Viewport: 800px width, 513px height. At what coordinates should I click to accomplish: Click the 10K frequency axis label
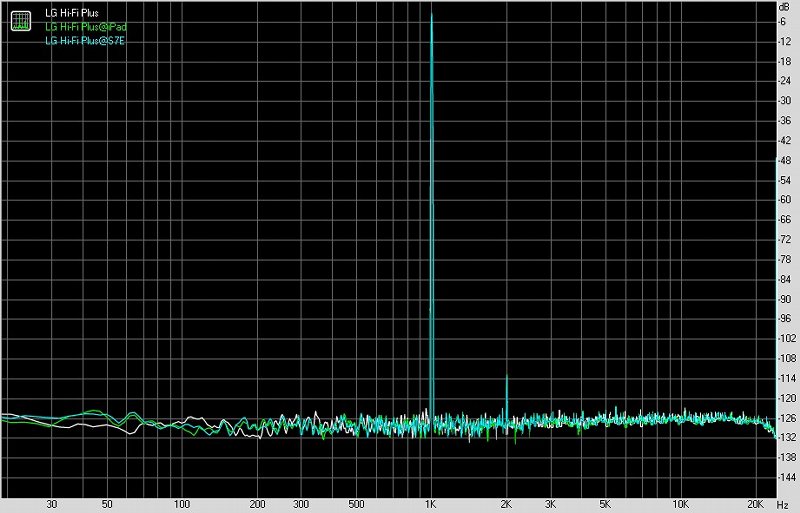click(681, 504)
